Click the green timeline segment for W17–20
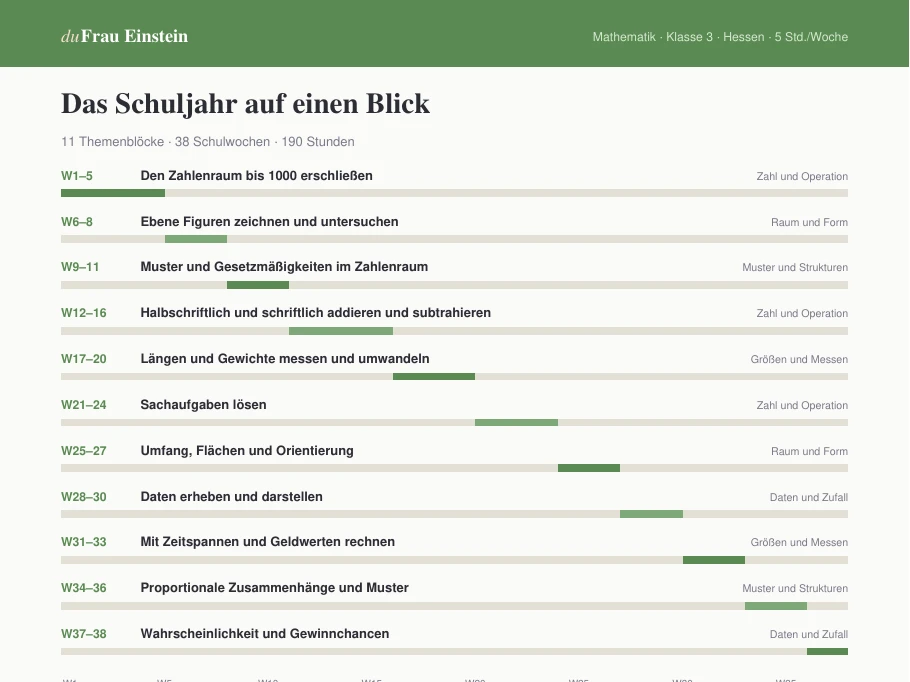Image resolution: width=910 pixels, height=682 pixels. click(x=434, y=376)
